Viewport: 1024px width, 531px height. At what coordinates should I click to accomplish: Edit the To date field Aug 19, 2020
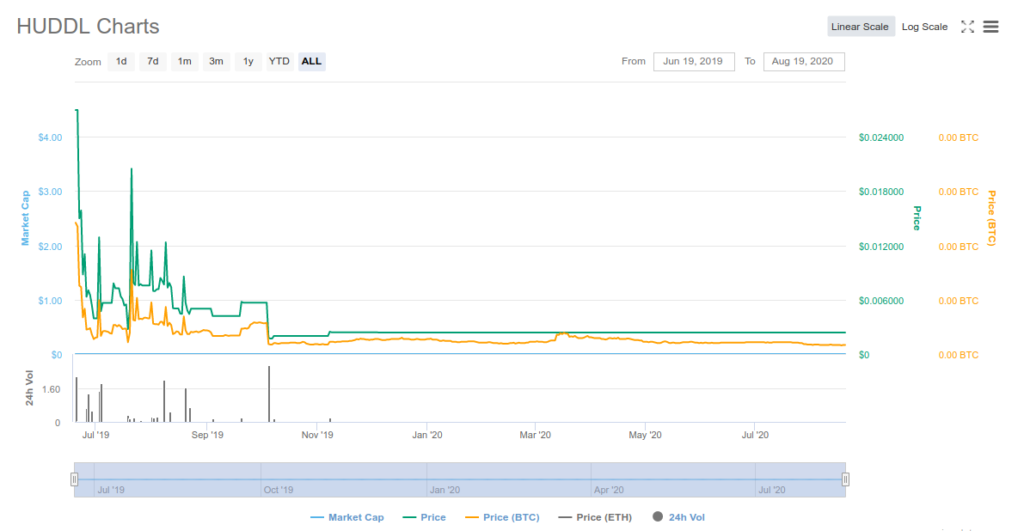pos(803,61)
